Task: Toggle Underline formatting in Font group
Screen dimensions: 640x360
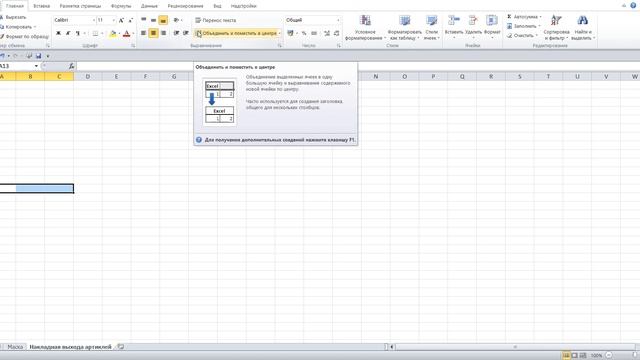Action: click(77, 33)
